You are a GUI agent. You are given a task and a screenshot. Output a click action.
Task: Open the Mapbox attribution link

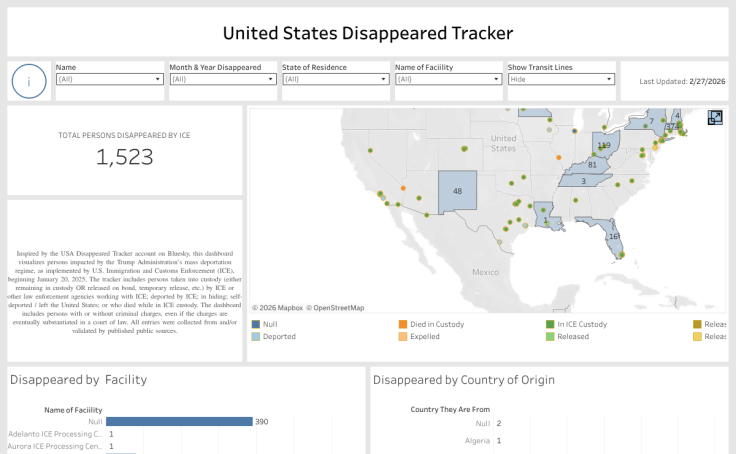pyautogui.click(x=277, y=308)
